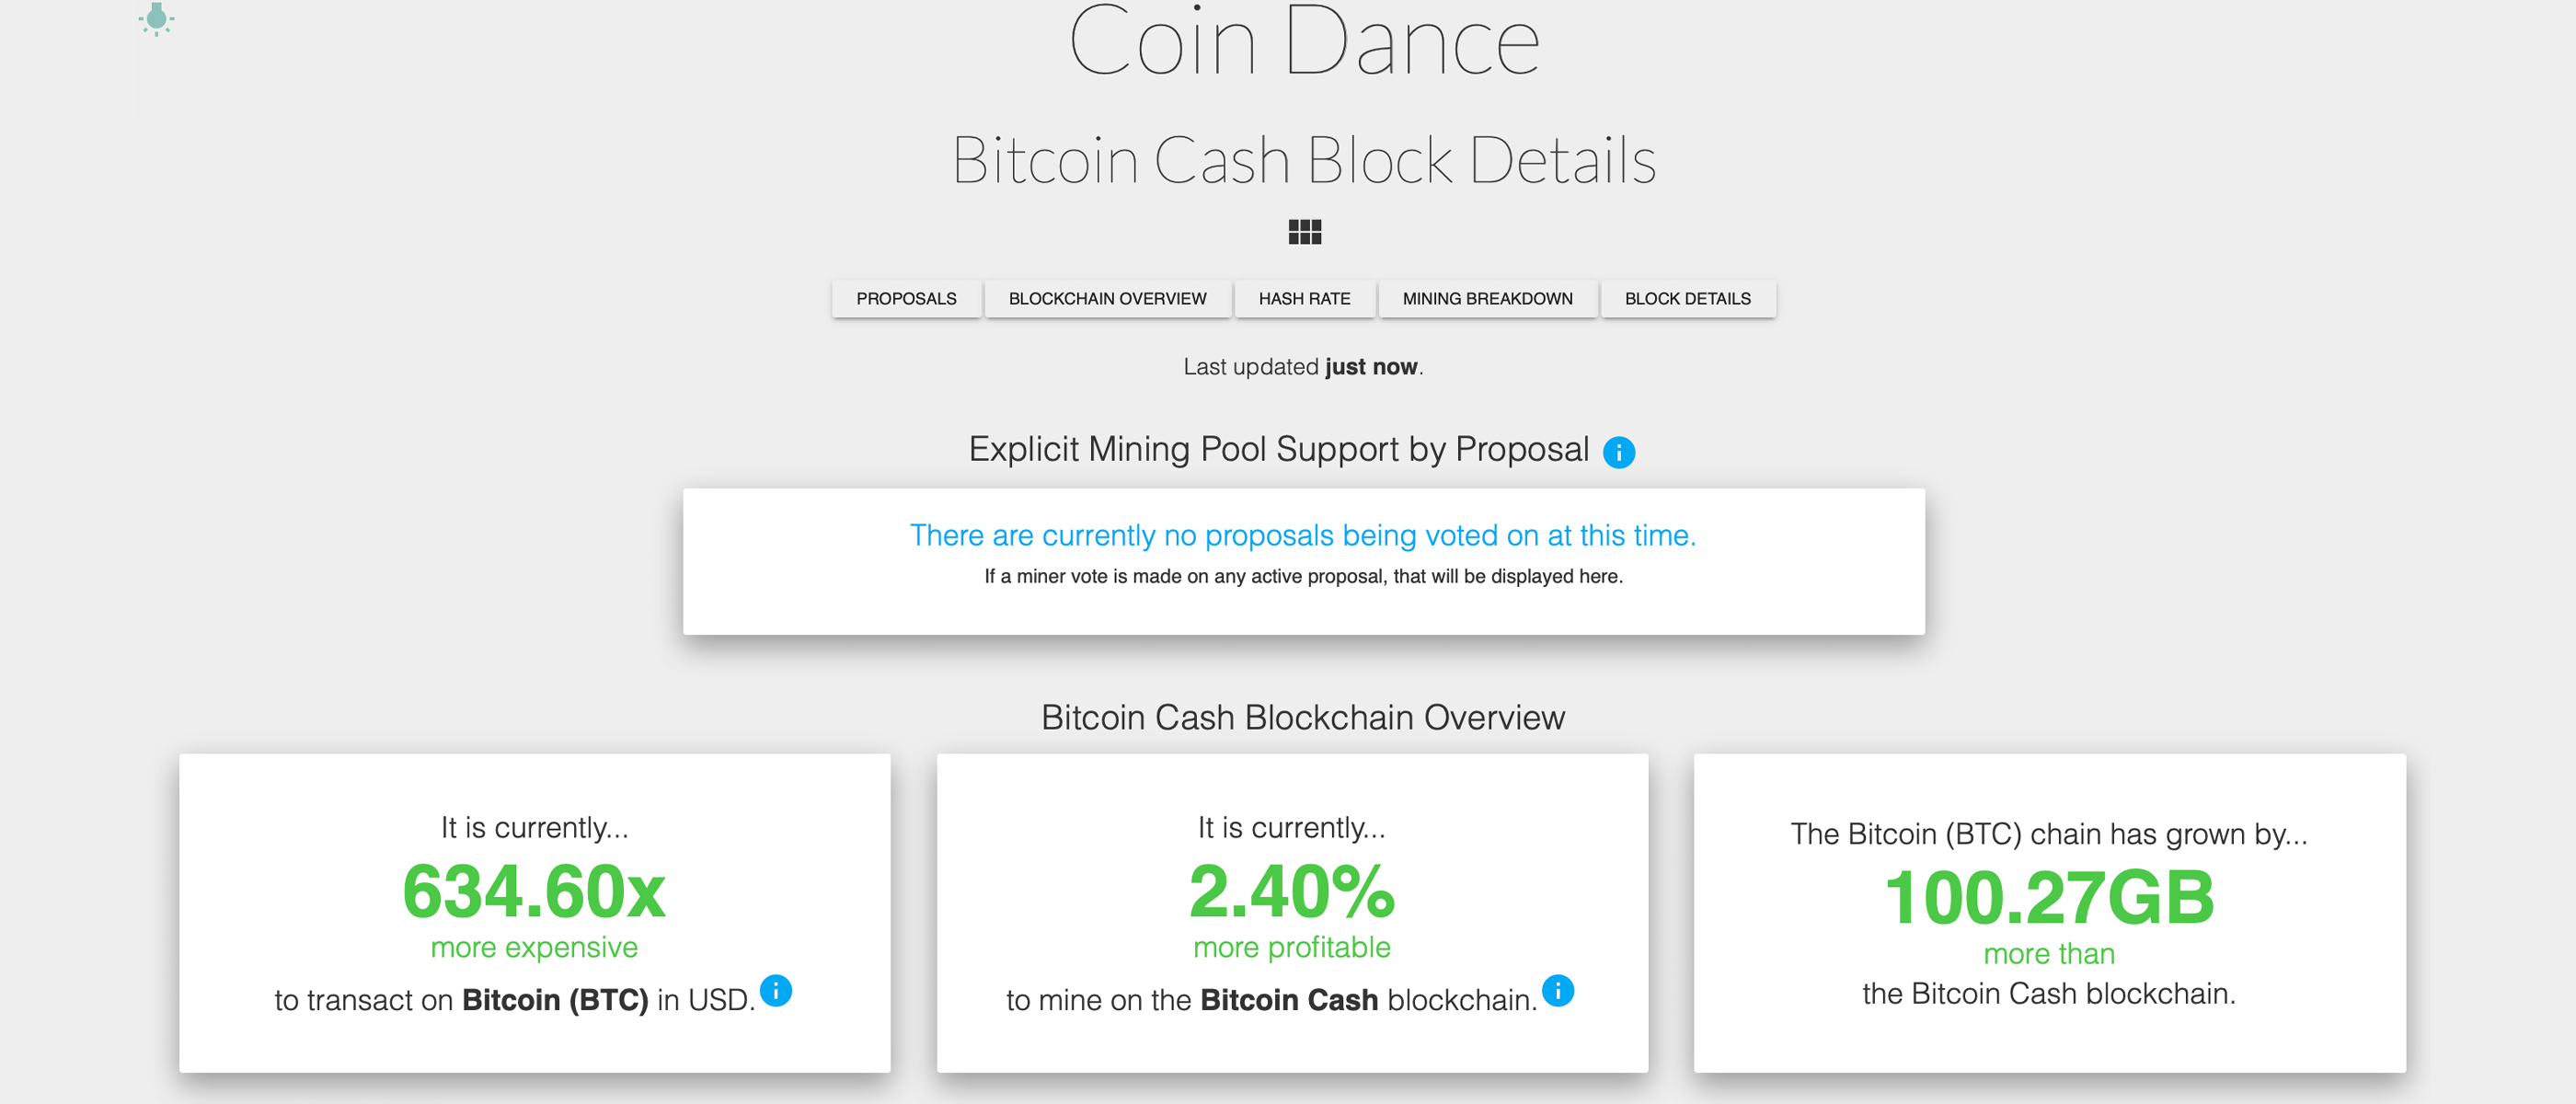Select the PROPOSALS tab

[x=901, y=297]
